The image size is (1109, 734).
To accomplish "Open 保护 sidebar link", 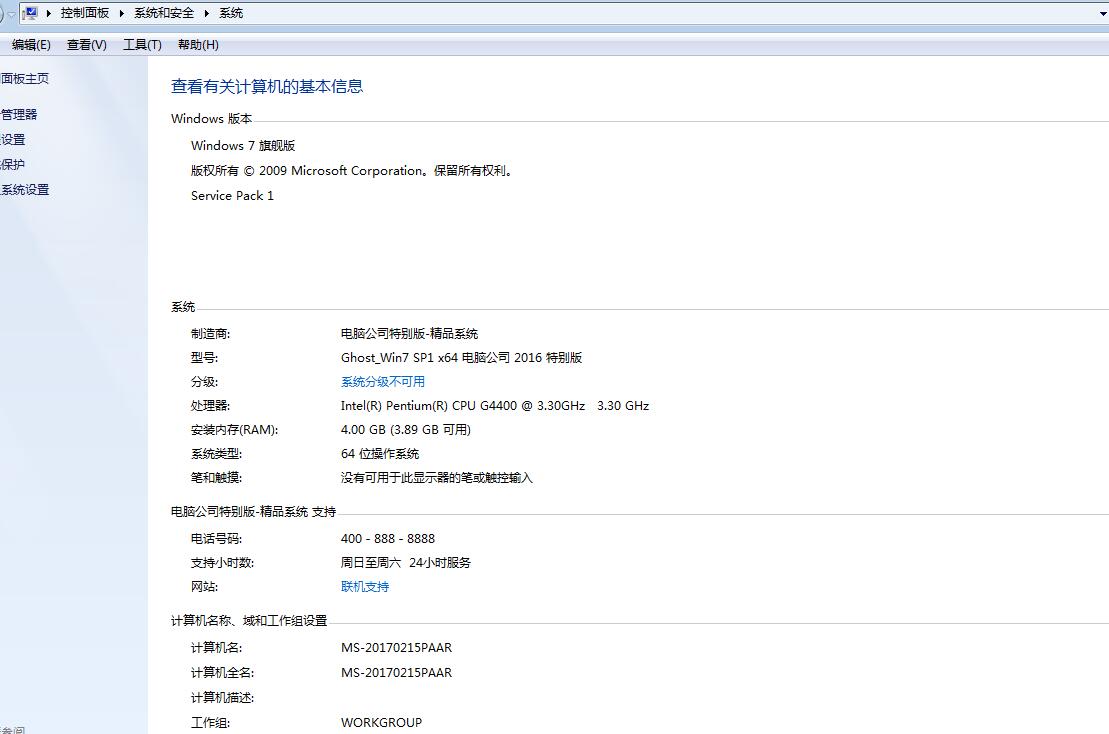I will (13, 165).
